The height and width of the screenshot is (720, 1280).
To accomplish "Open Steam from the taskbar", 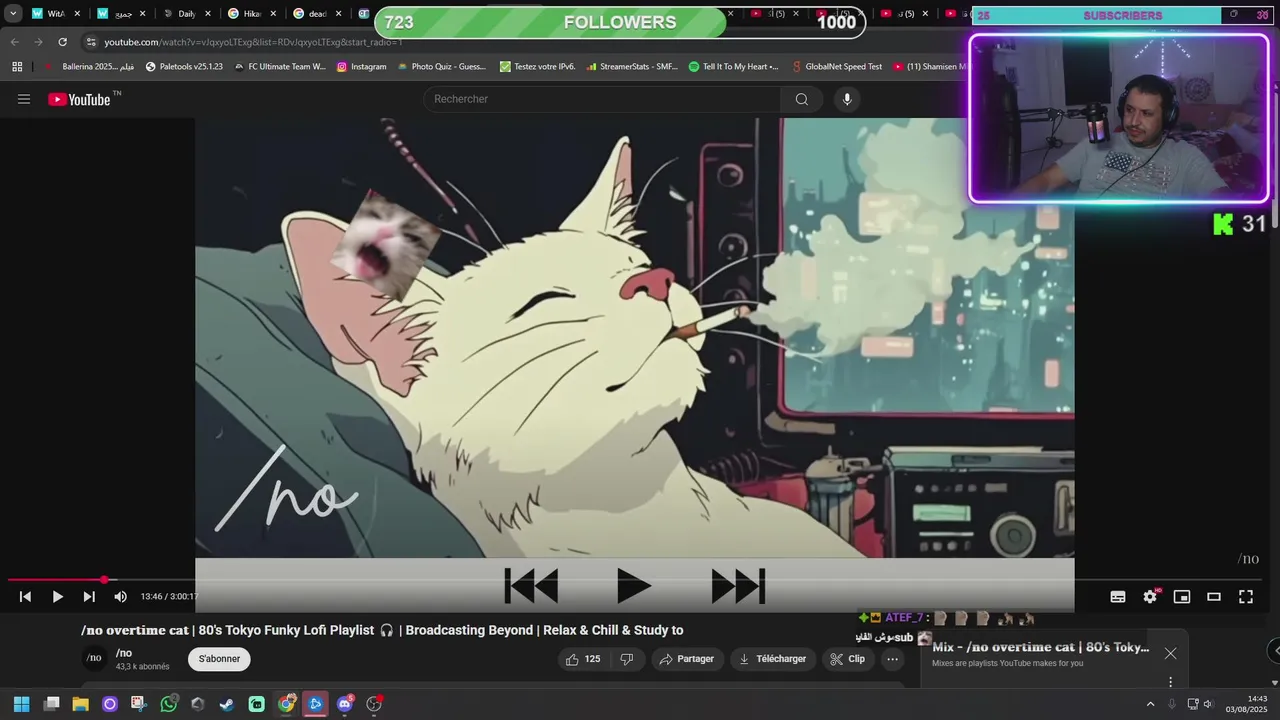I will click(227, 704).
